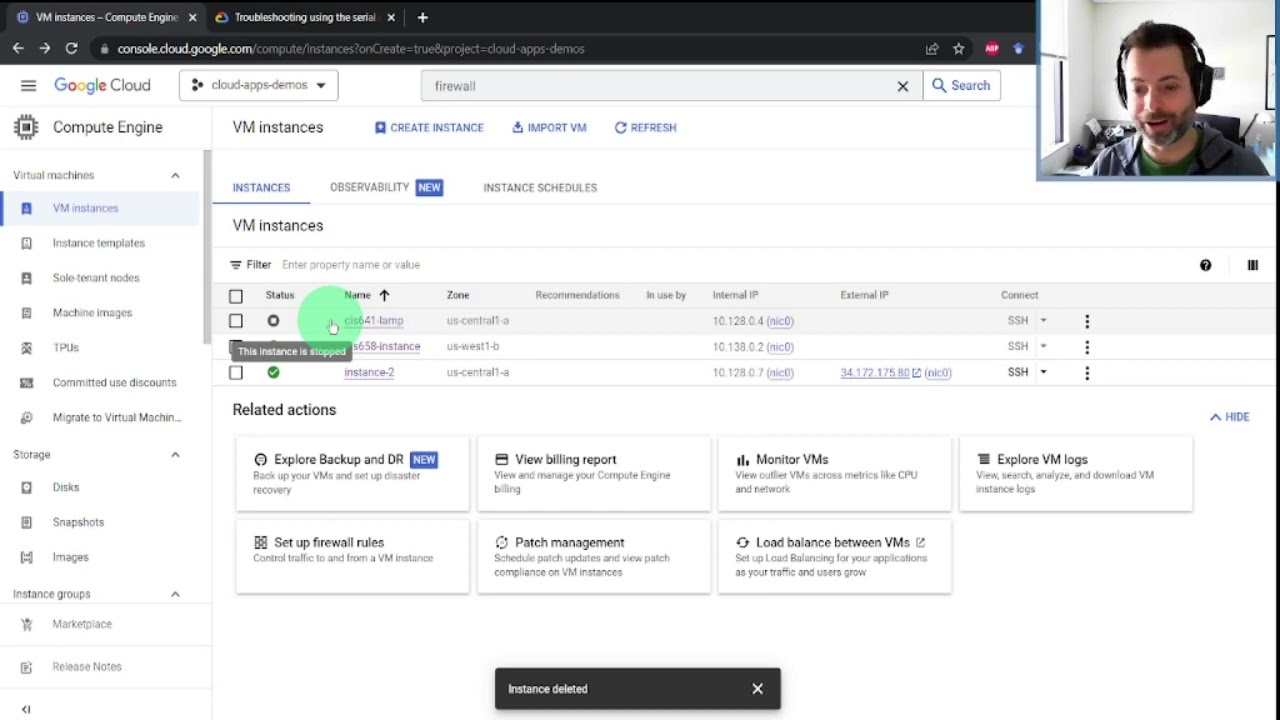Screen dimensions: 1280x720
Task: Open more actions menu for cis641-lamp
Action: (1087, 321)
